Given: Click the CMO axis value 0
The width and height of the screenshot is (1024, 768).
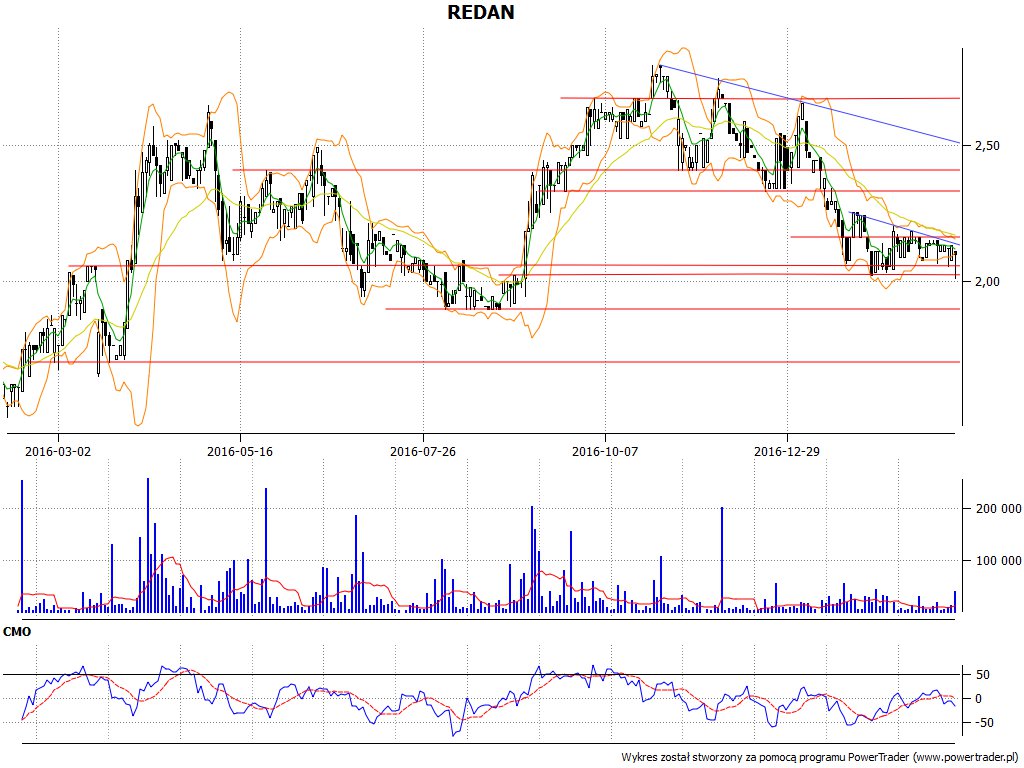Looking at the screenshot, I should tap(978, 699).
